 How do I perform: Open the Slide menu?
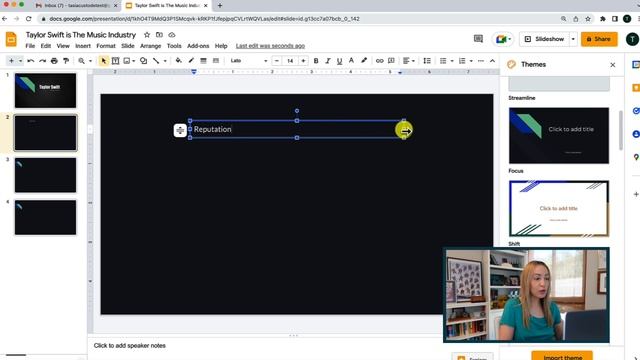tap(128, 46)
